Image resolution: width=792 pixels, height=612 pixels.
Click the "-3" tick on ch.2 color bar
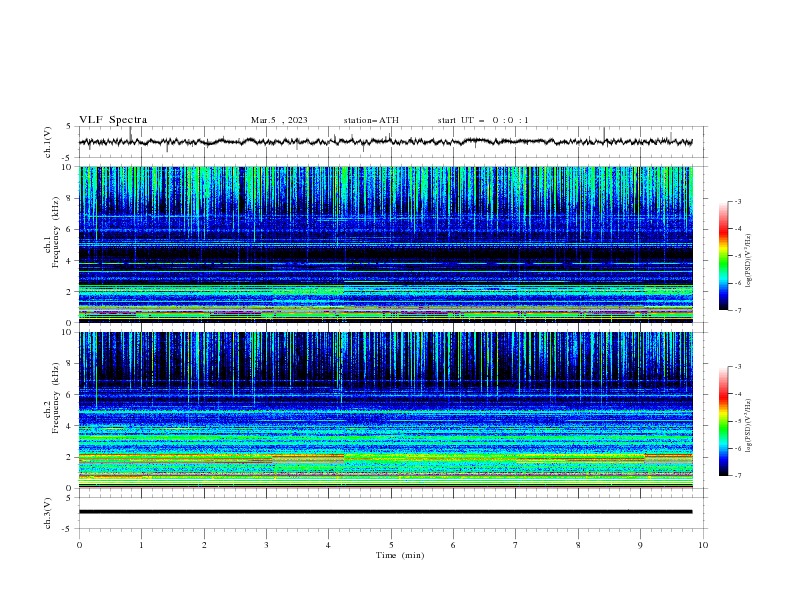tap(737, 367)
